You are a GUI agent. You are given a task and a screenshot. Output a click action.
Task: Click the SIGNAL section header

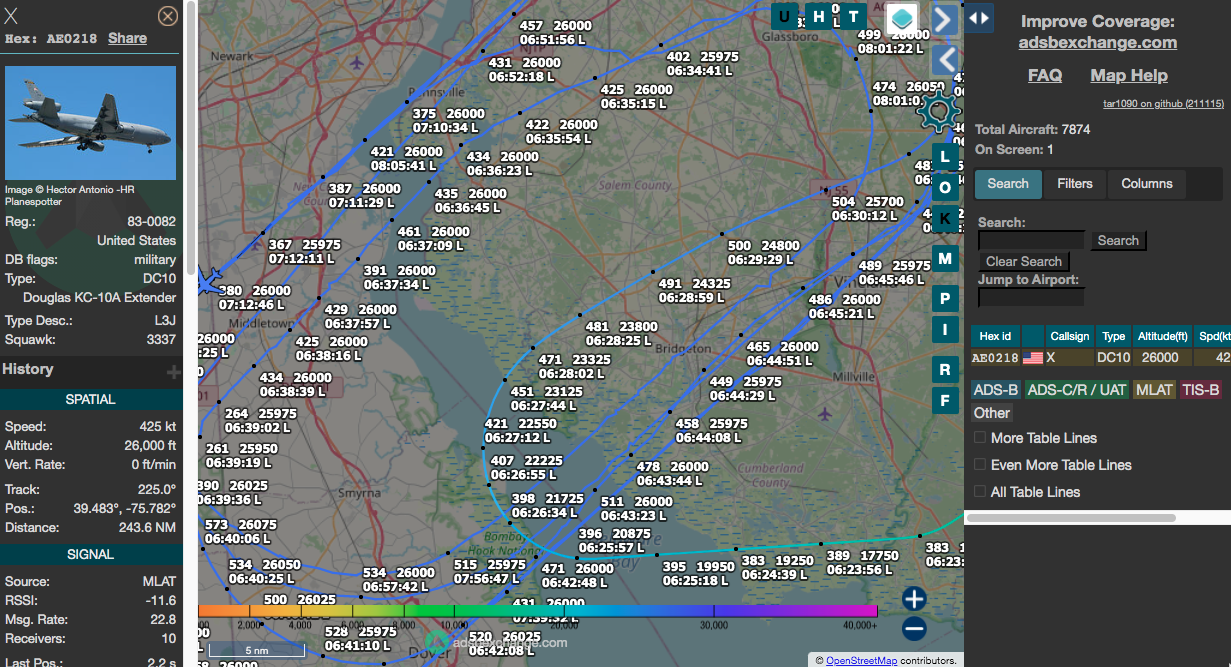pyautogui.click(x=90, y=554)
